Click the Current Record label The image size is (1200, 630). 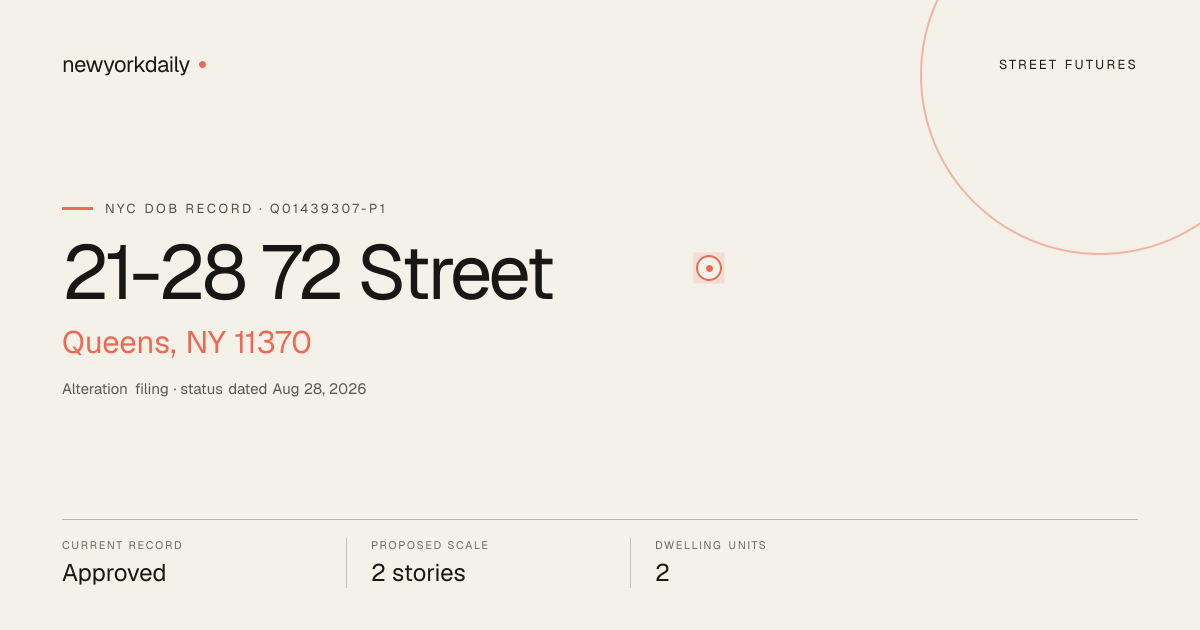(122, 546)
